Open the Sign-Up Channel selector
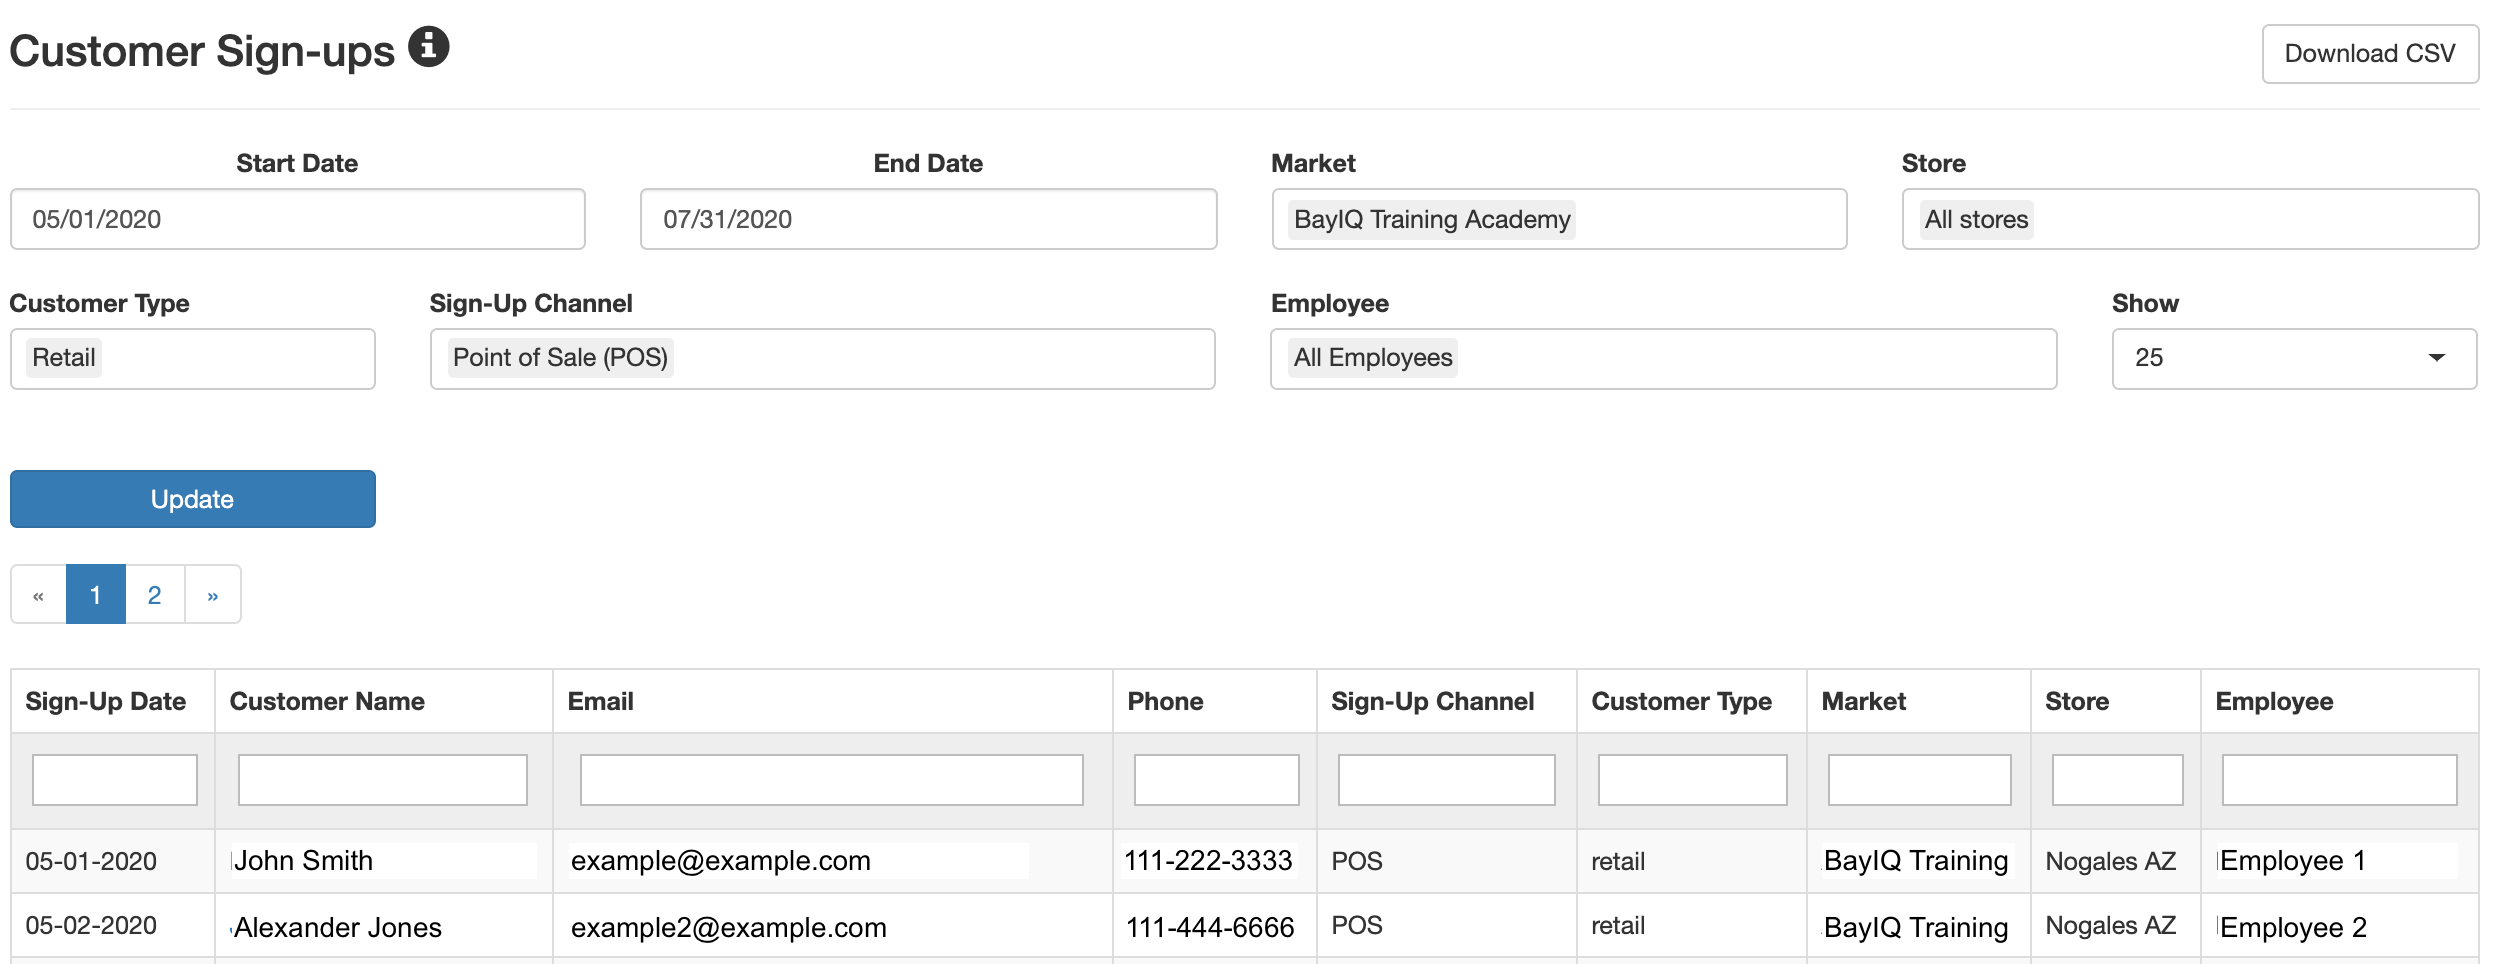The height and width of the screenshot is (964, 2494). (x=822, y=358)
